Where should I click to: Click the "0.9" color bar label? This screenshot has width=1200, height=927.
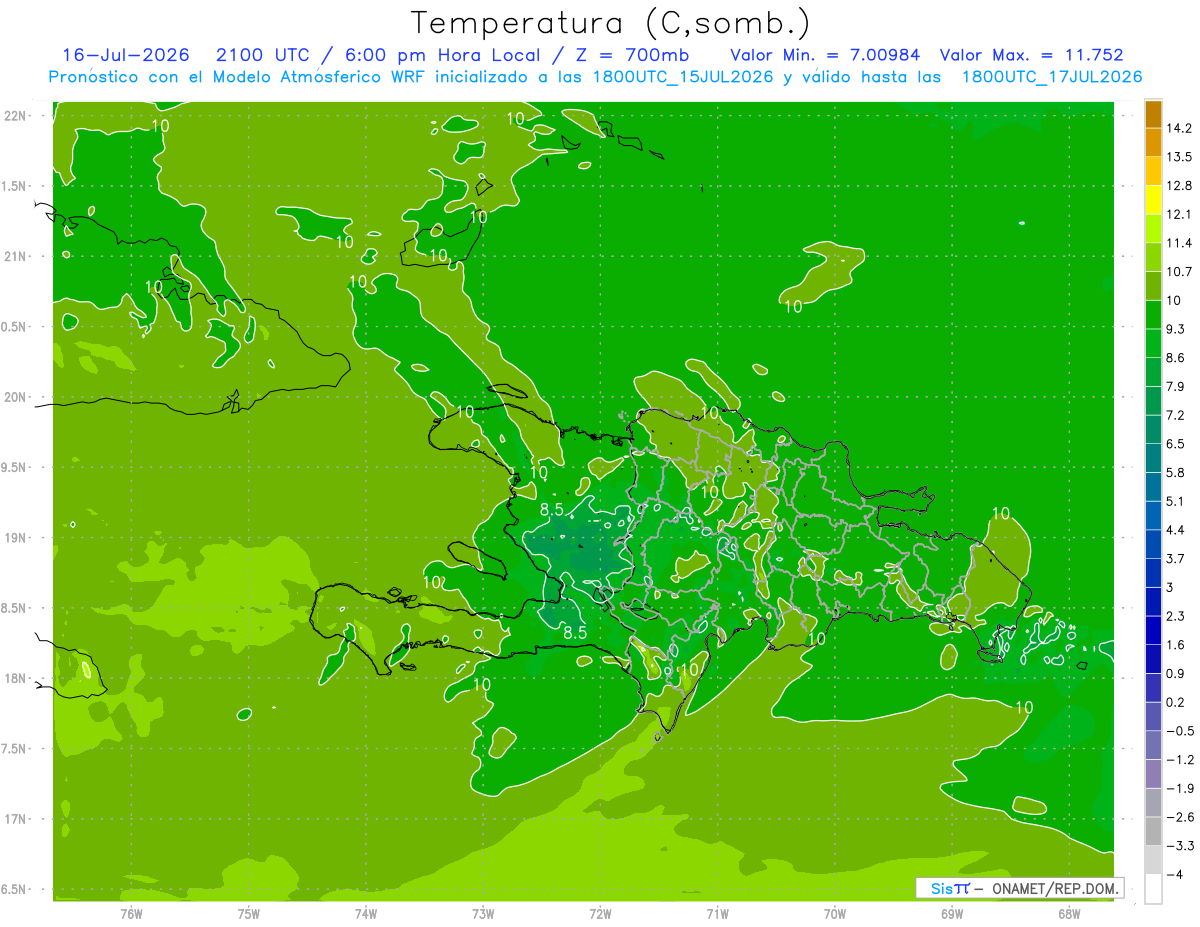(1176, 673)
